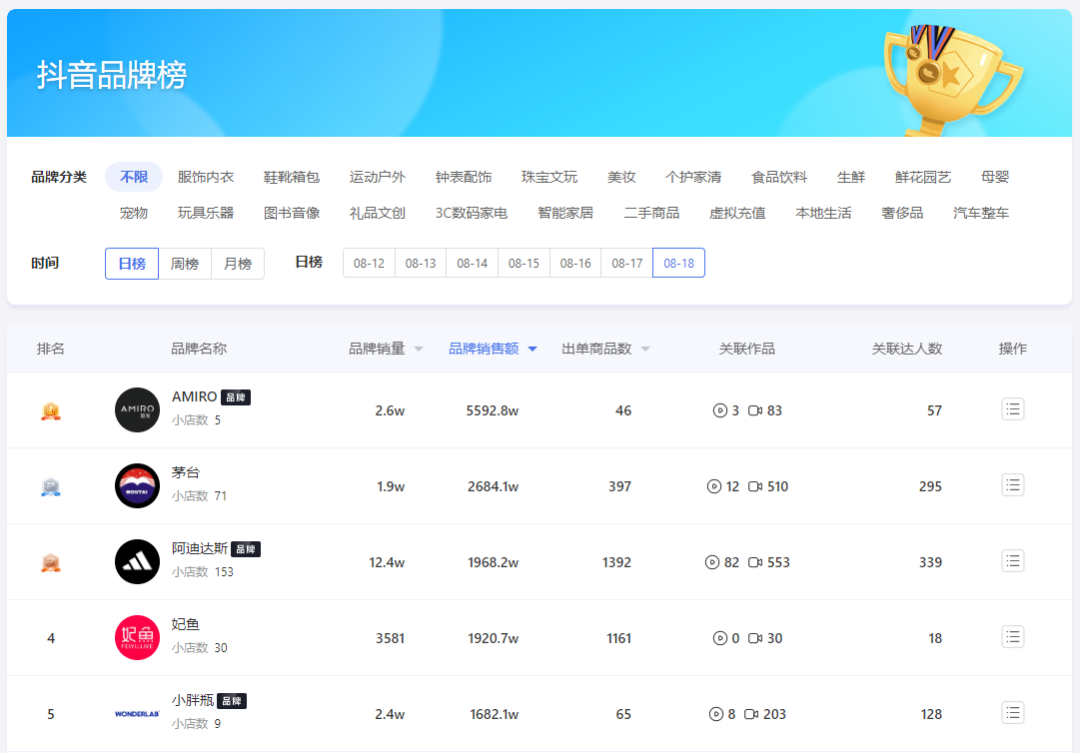
Task: Click the live stream icon in 小胖瓶 row
Action: pos(716,714)
